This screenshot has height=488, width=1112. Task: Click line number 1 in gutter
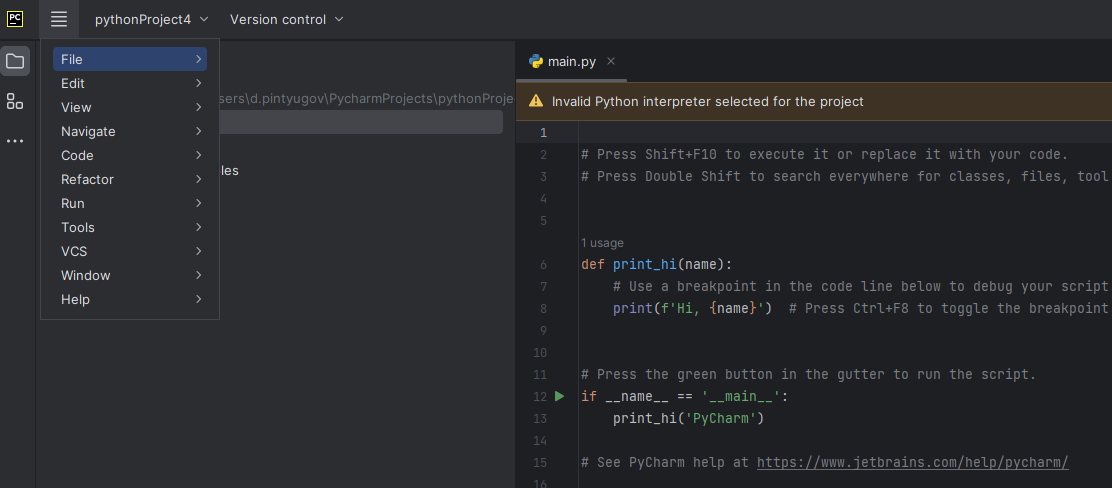(x=543, y=133)
